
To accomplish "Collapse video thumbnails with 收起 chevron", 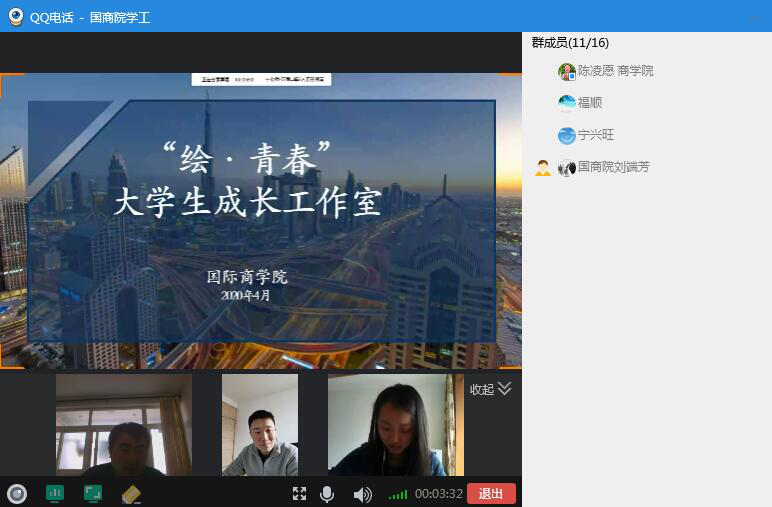I will click(x=491, y=389).
